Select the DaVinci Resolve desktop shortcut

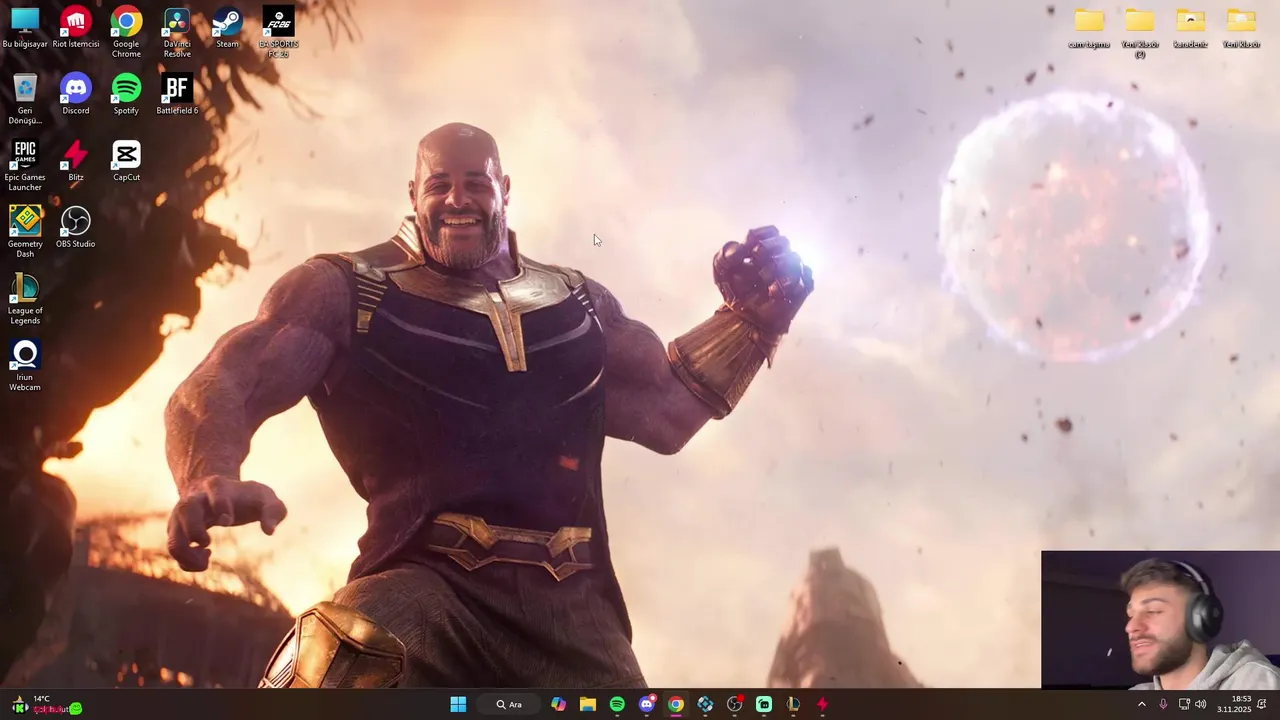point(177,33)
